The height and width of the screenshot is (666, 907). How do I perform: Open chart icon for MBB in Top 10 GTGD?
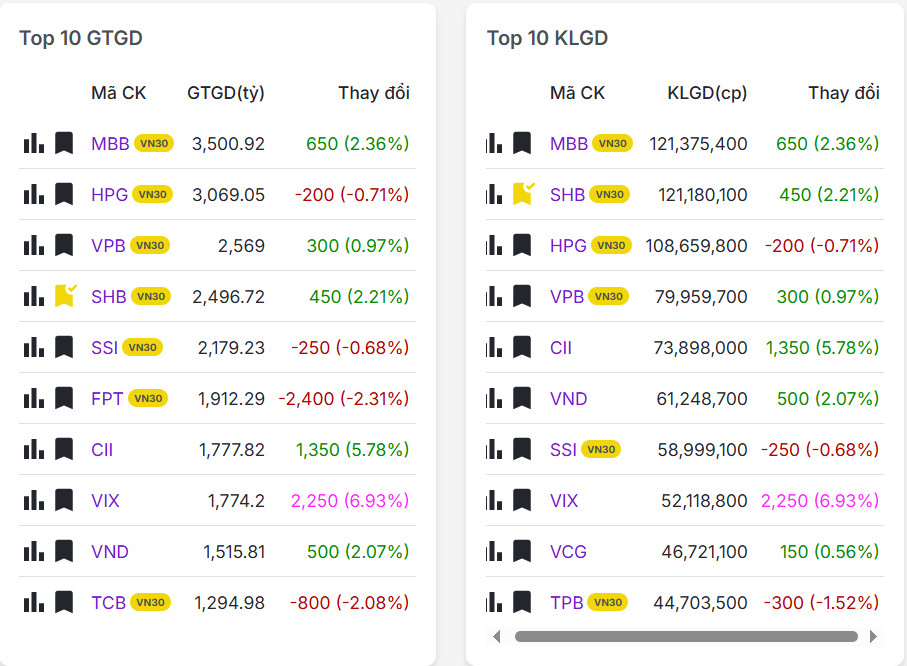(x=34, y=143)
